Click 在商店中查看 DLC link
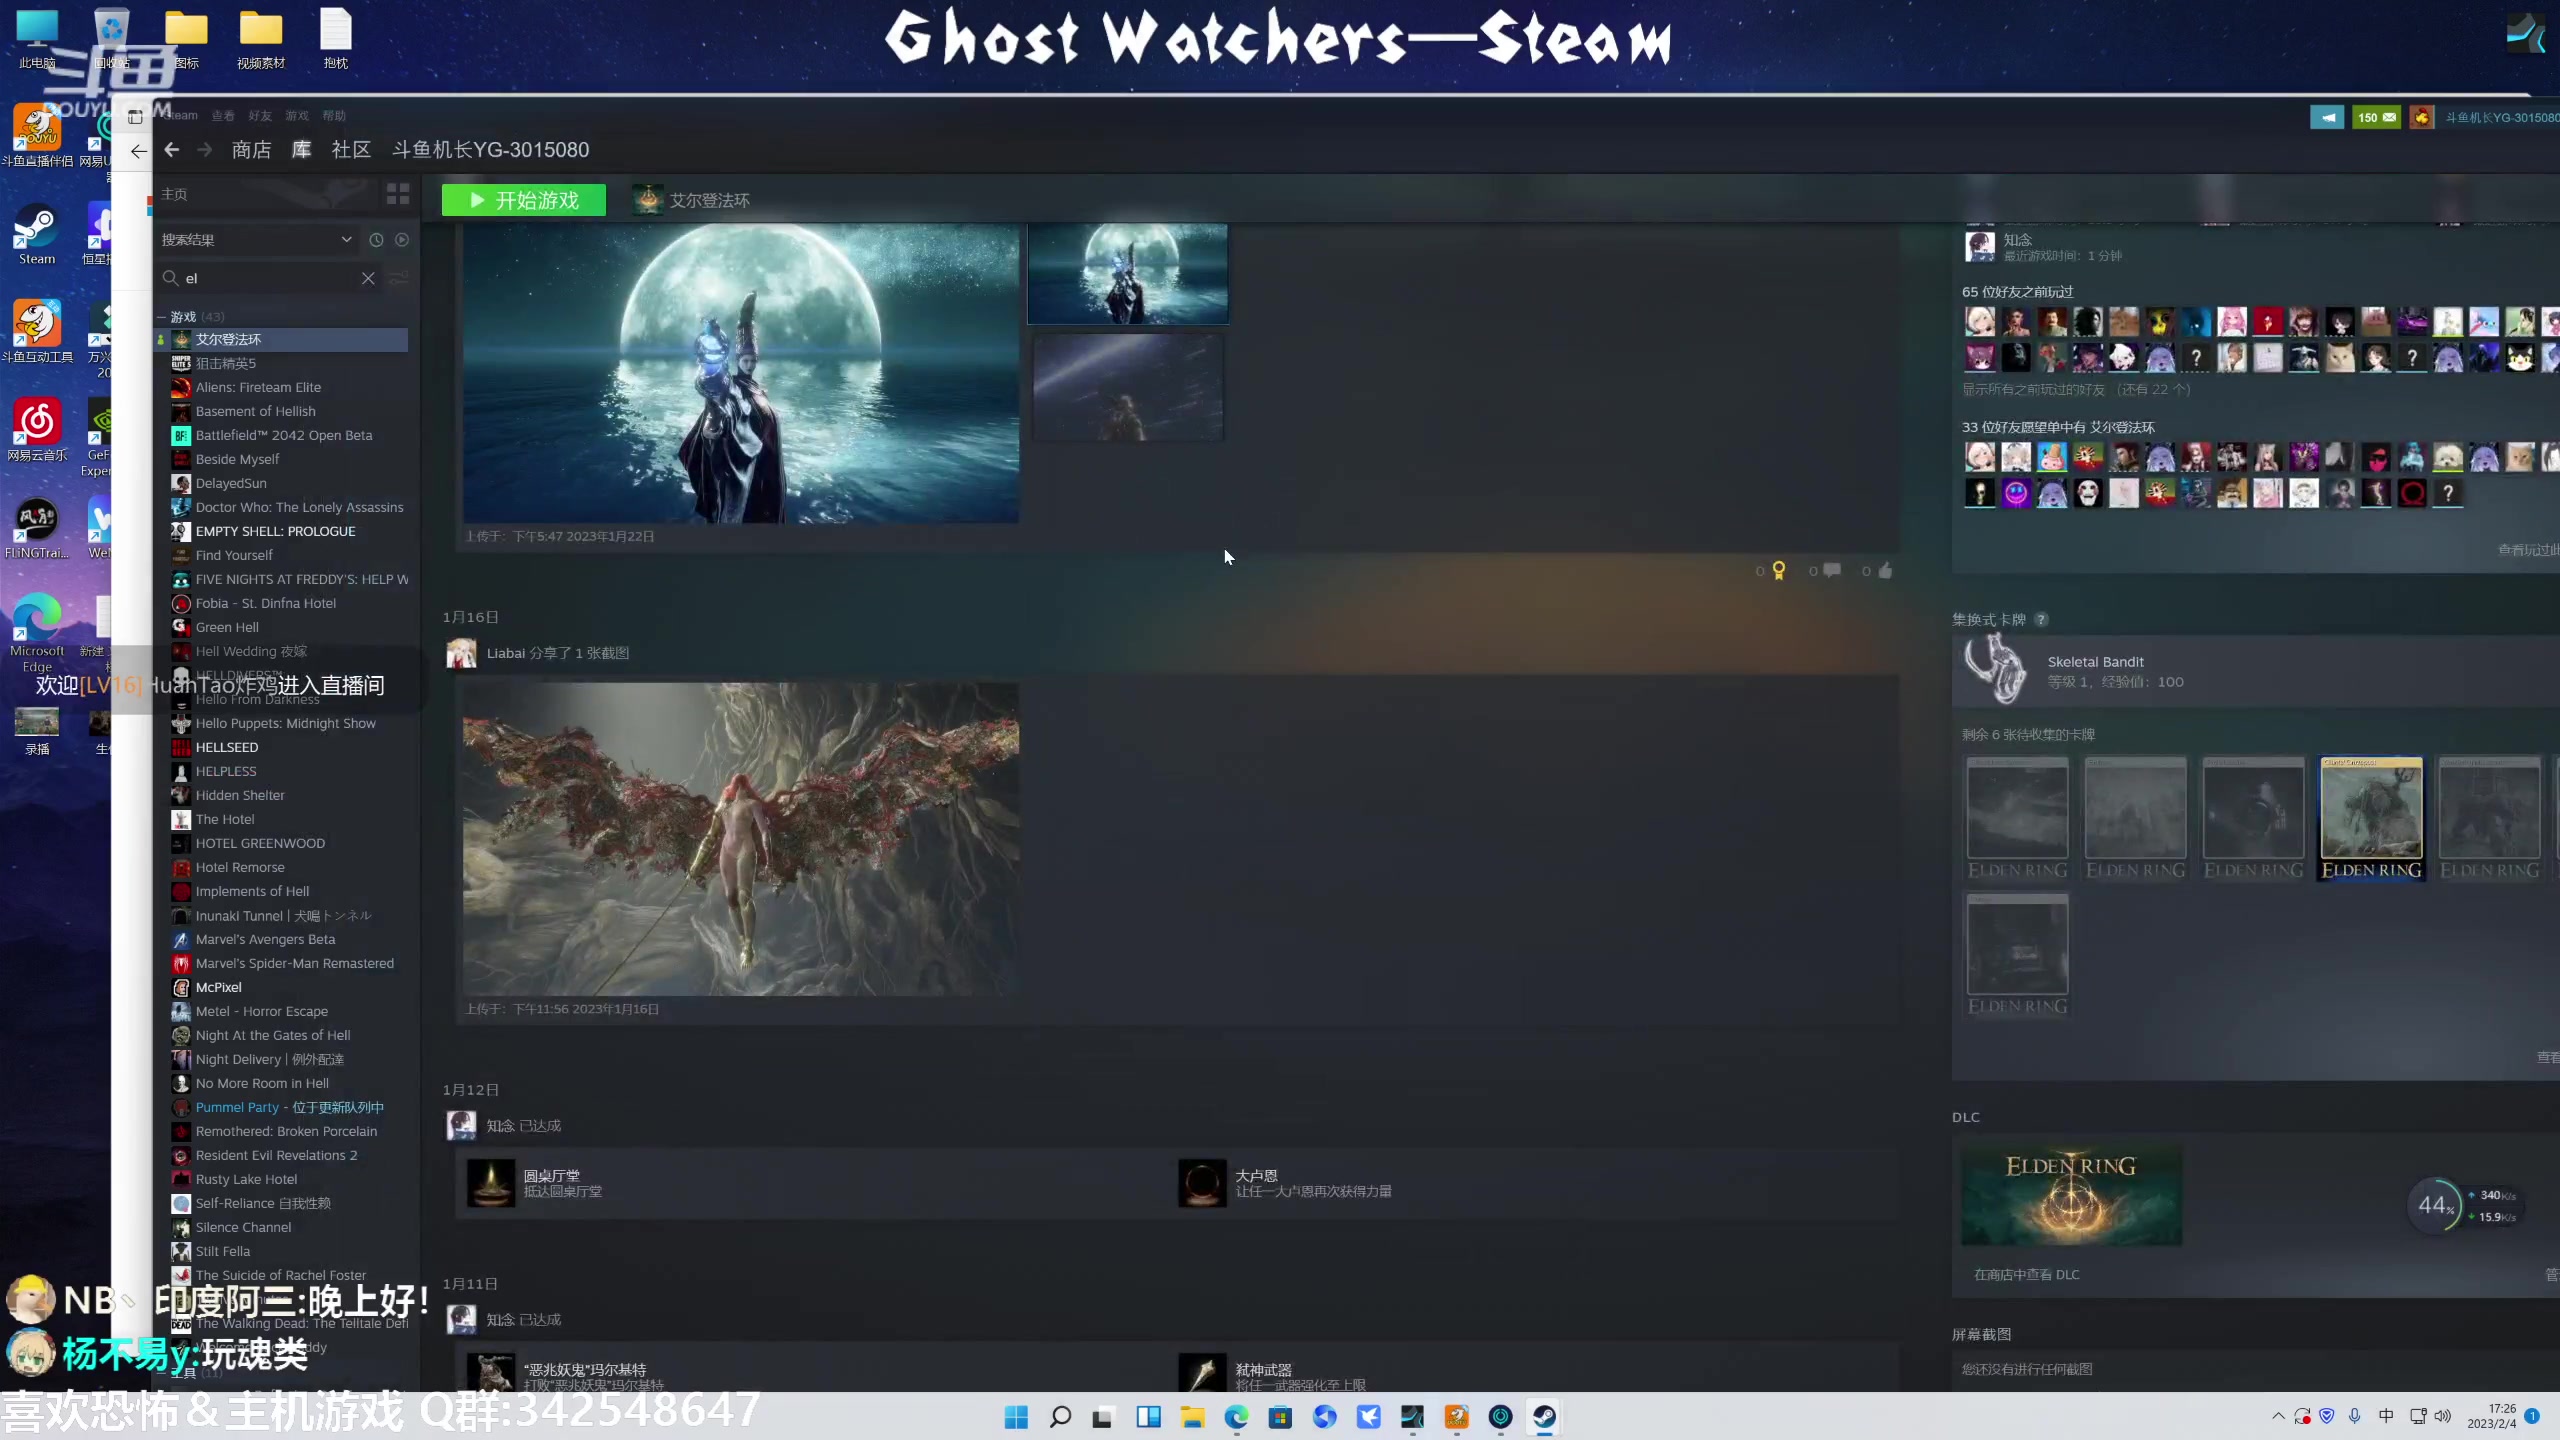Image resolution: width=2560 pixels, height=1440 pixels. (x=2026, y=1275)
